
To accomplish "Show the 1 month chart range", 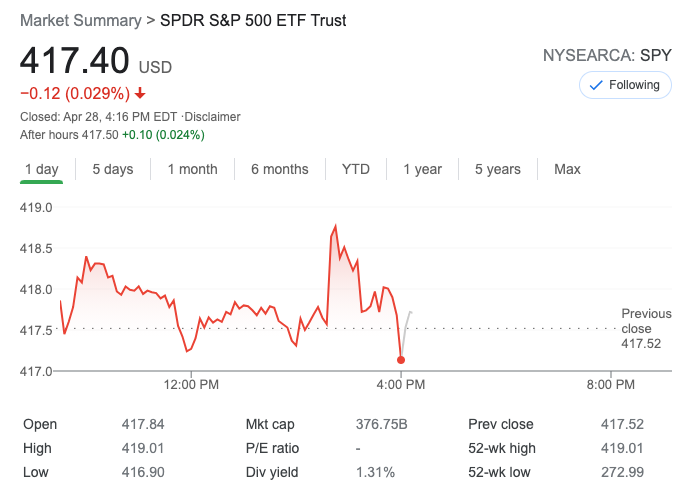I will click(x=192, y=169).
